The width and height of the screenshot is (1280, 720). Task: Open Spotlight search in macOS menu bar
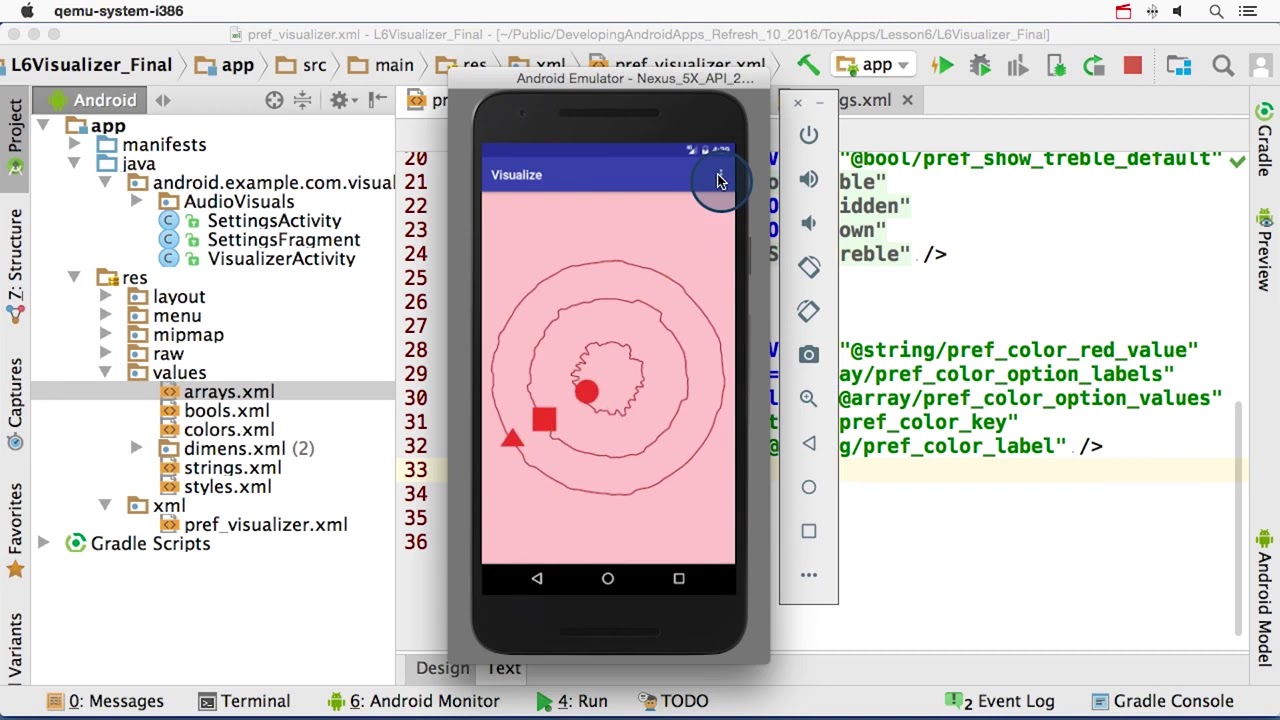tap(1216, 11)
